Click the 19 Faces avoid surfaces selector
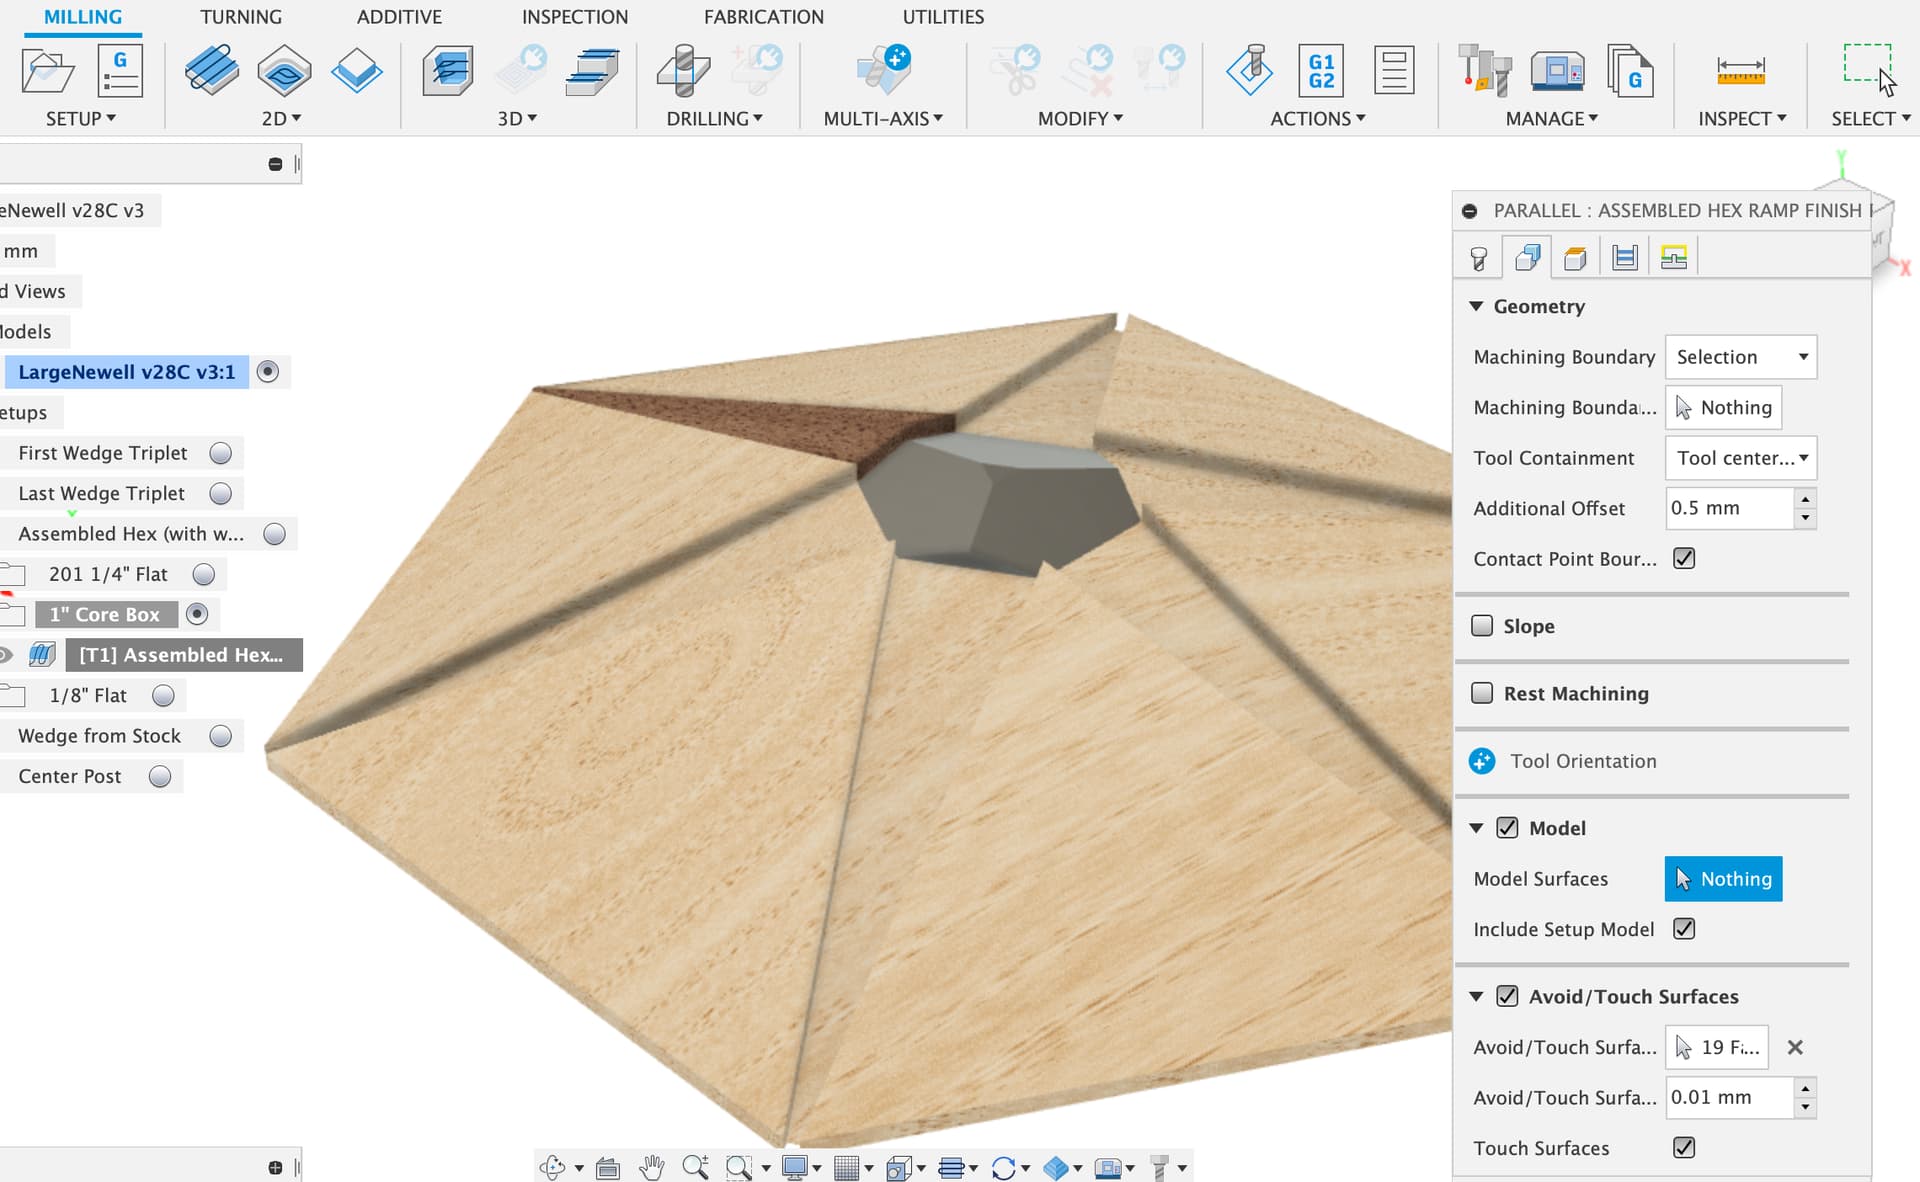 tap(1716, 1047)
